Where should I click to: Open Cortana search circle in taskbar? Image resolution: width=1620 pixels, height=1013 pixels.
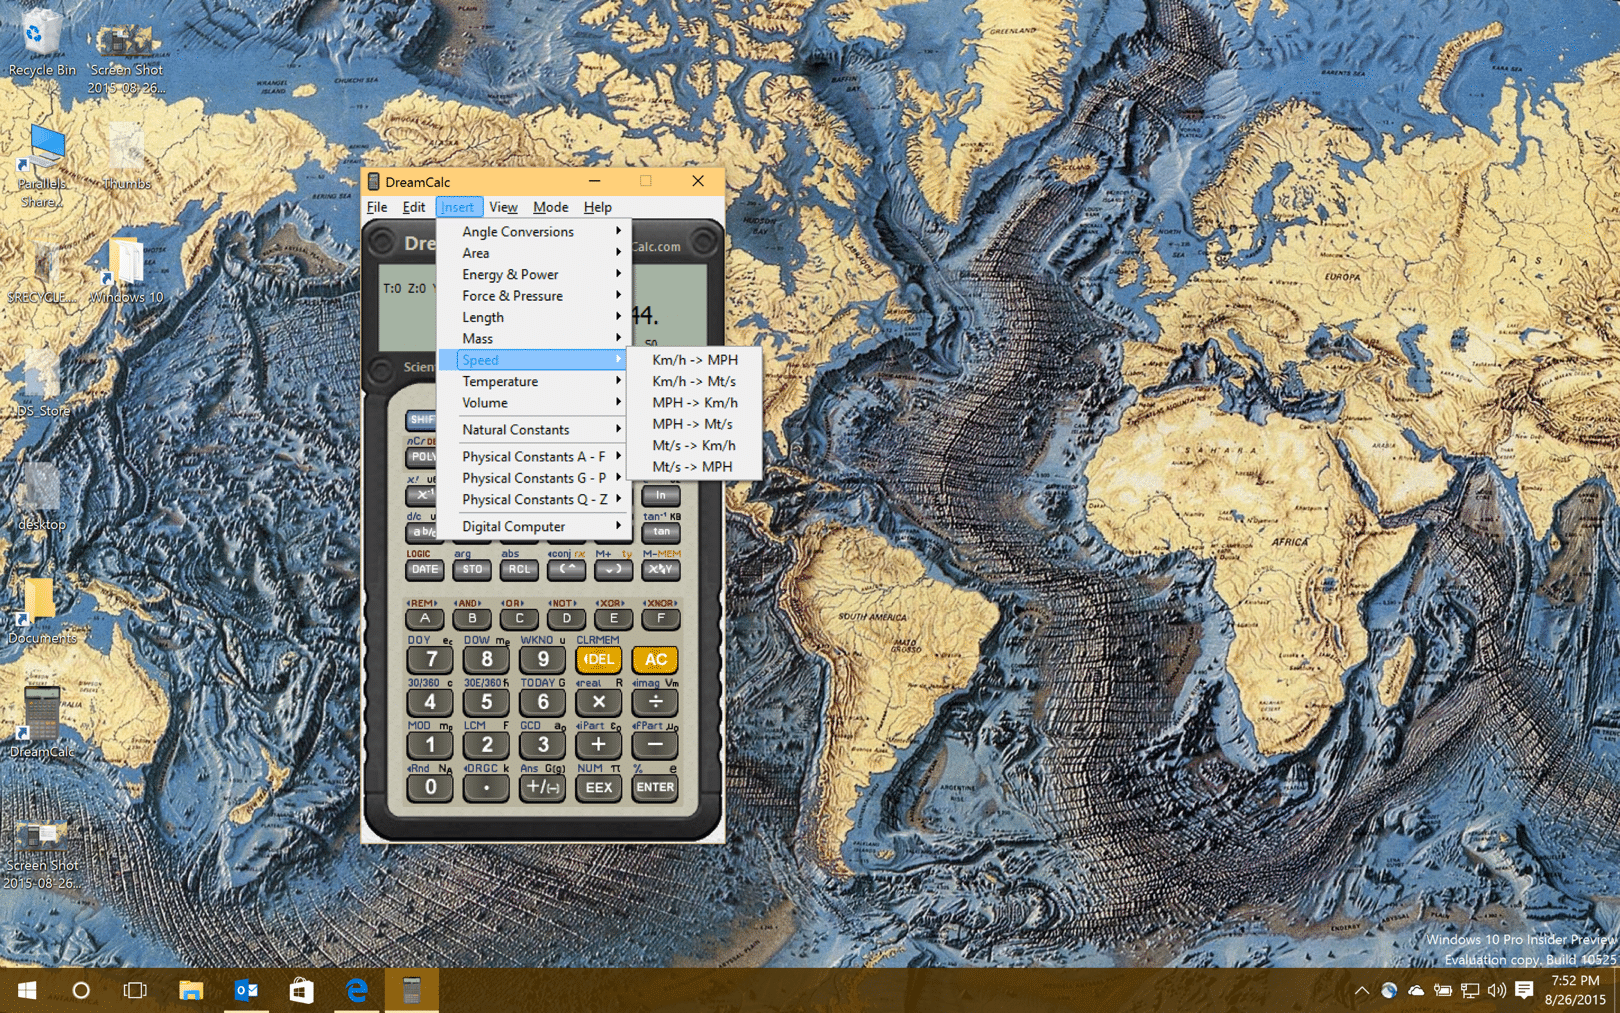coord(81,990)
